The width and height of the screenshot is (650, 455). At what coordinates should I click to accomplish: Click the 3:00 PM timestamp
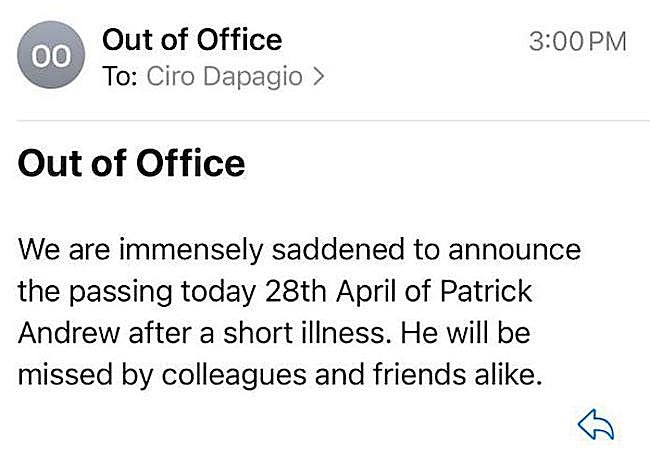pos(577,42)
